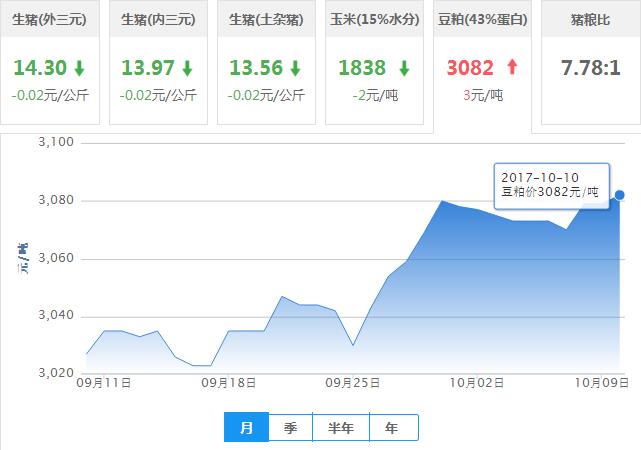This screenshot has height=450, width=641.
Task: Click the green down arrow beside 1838
Action: (x=404, y=68)
